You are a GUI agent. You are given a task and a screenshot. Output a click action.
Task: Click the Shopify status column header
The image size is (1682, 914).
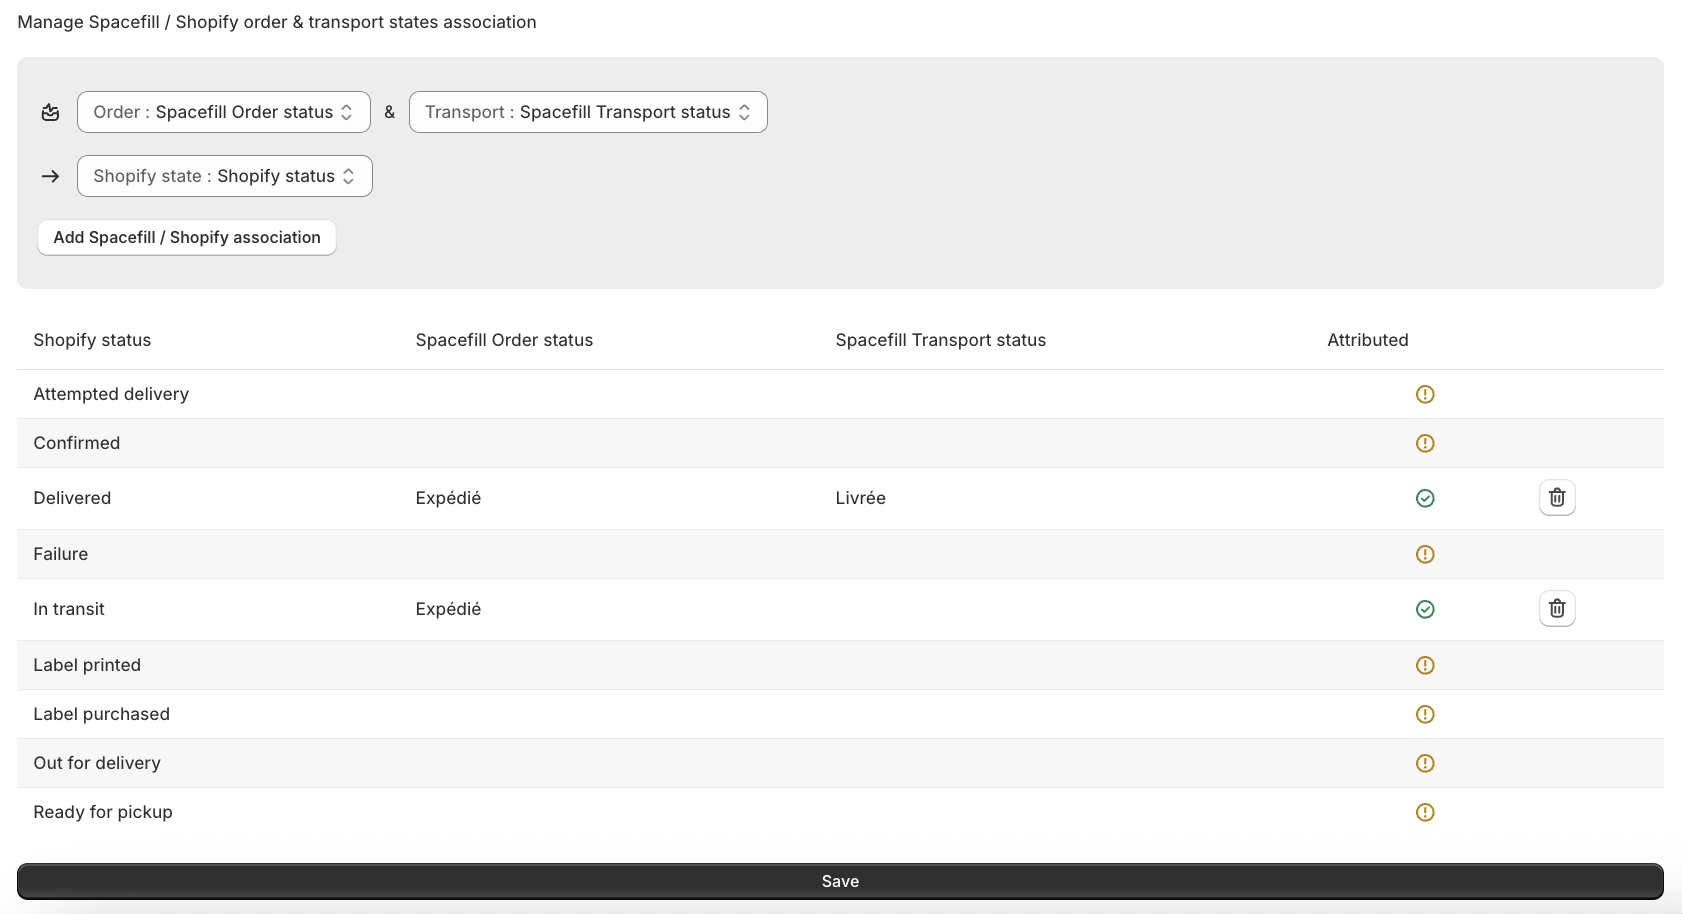(x=92, y=340)
